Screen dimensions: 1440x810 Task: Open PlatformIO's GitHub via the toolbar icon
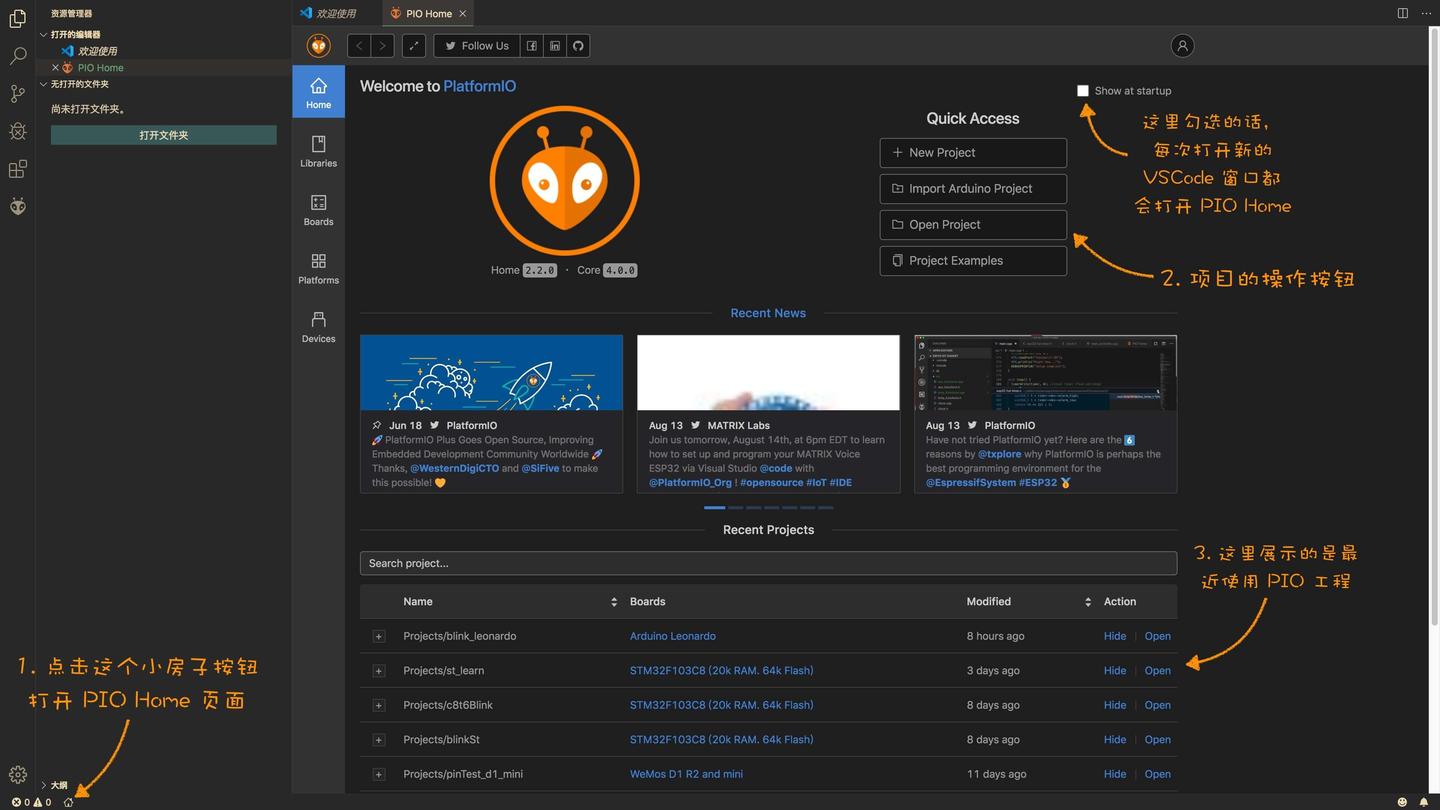point(578,45)
